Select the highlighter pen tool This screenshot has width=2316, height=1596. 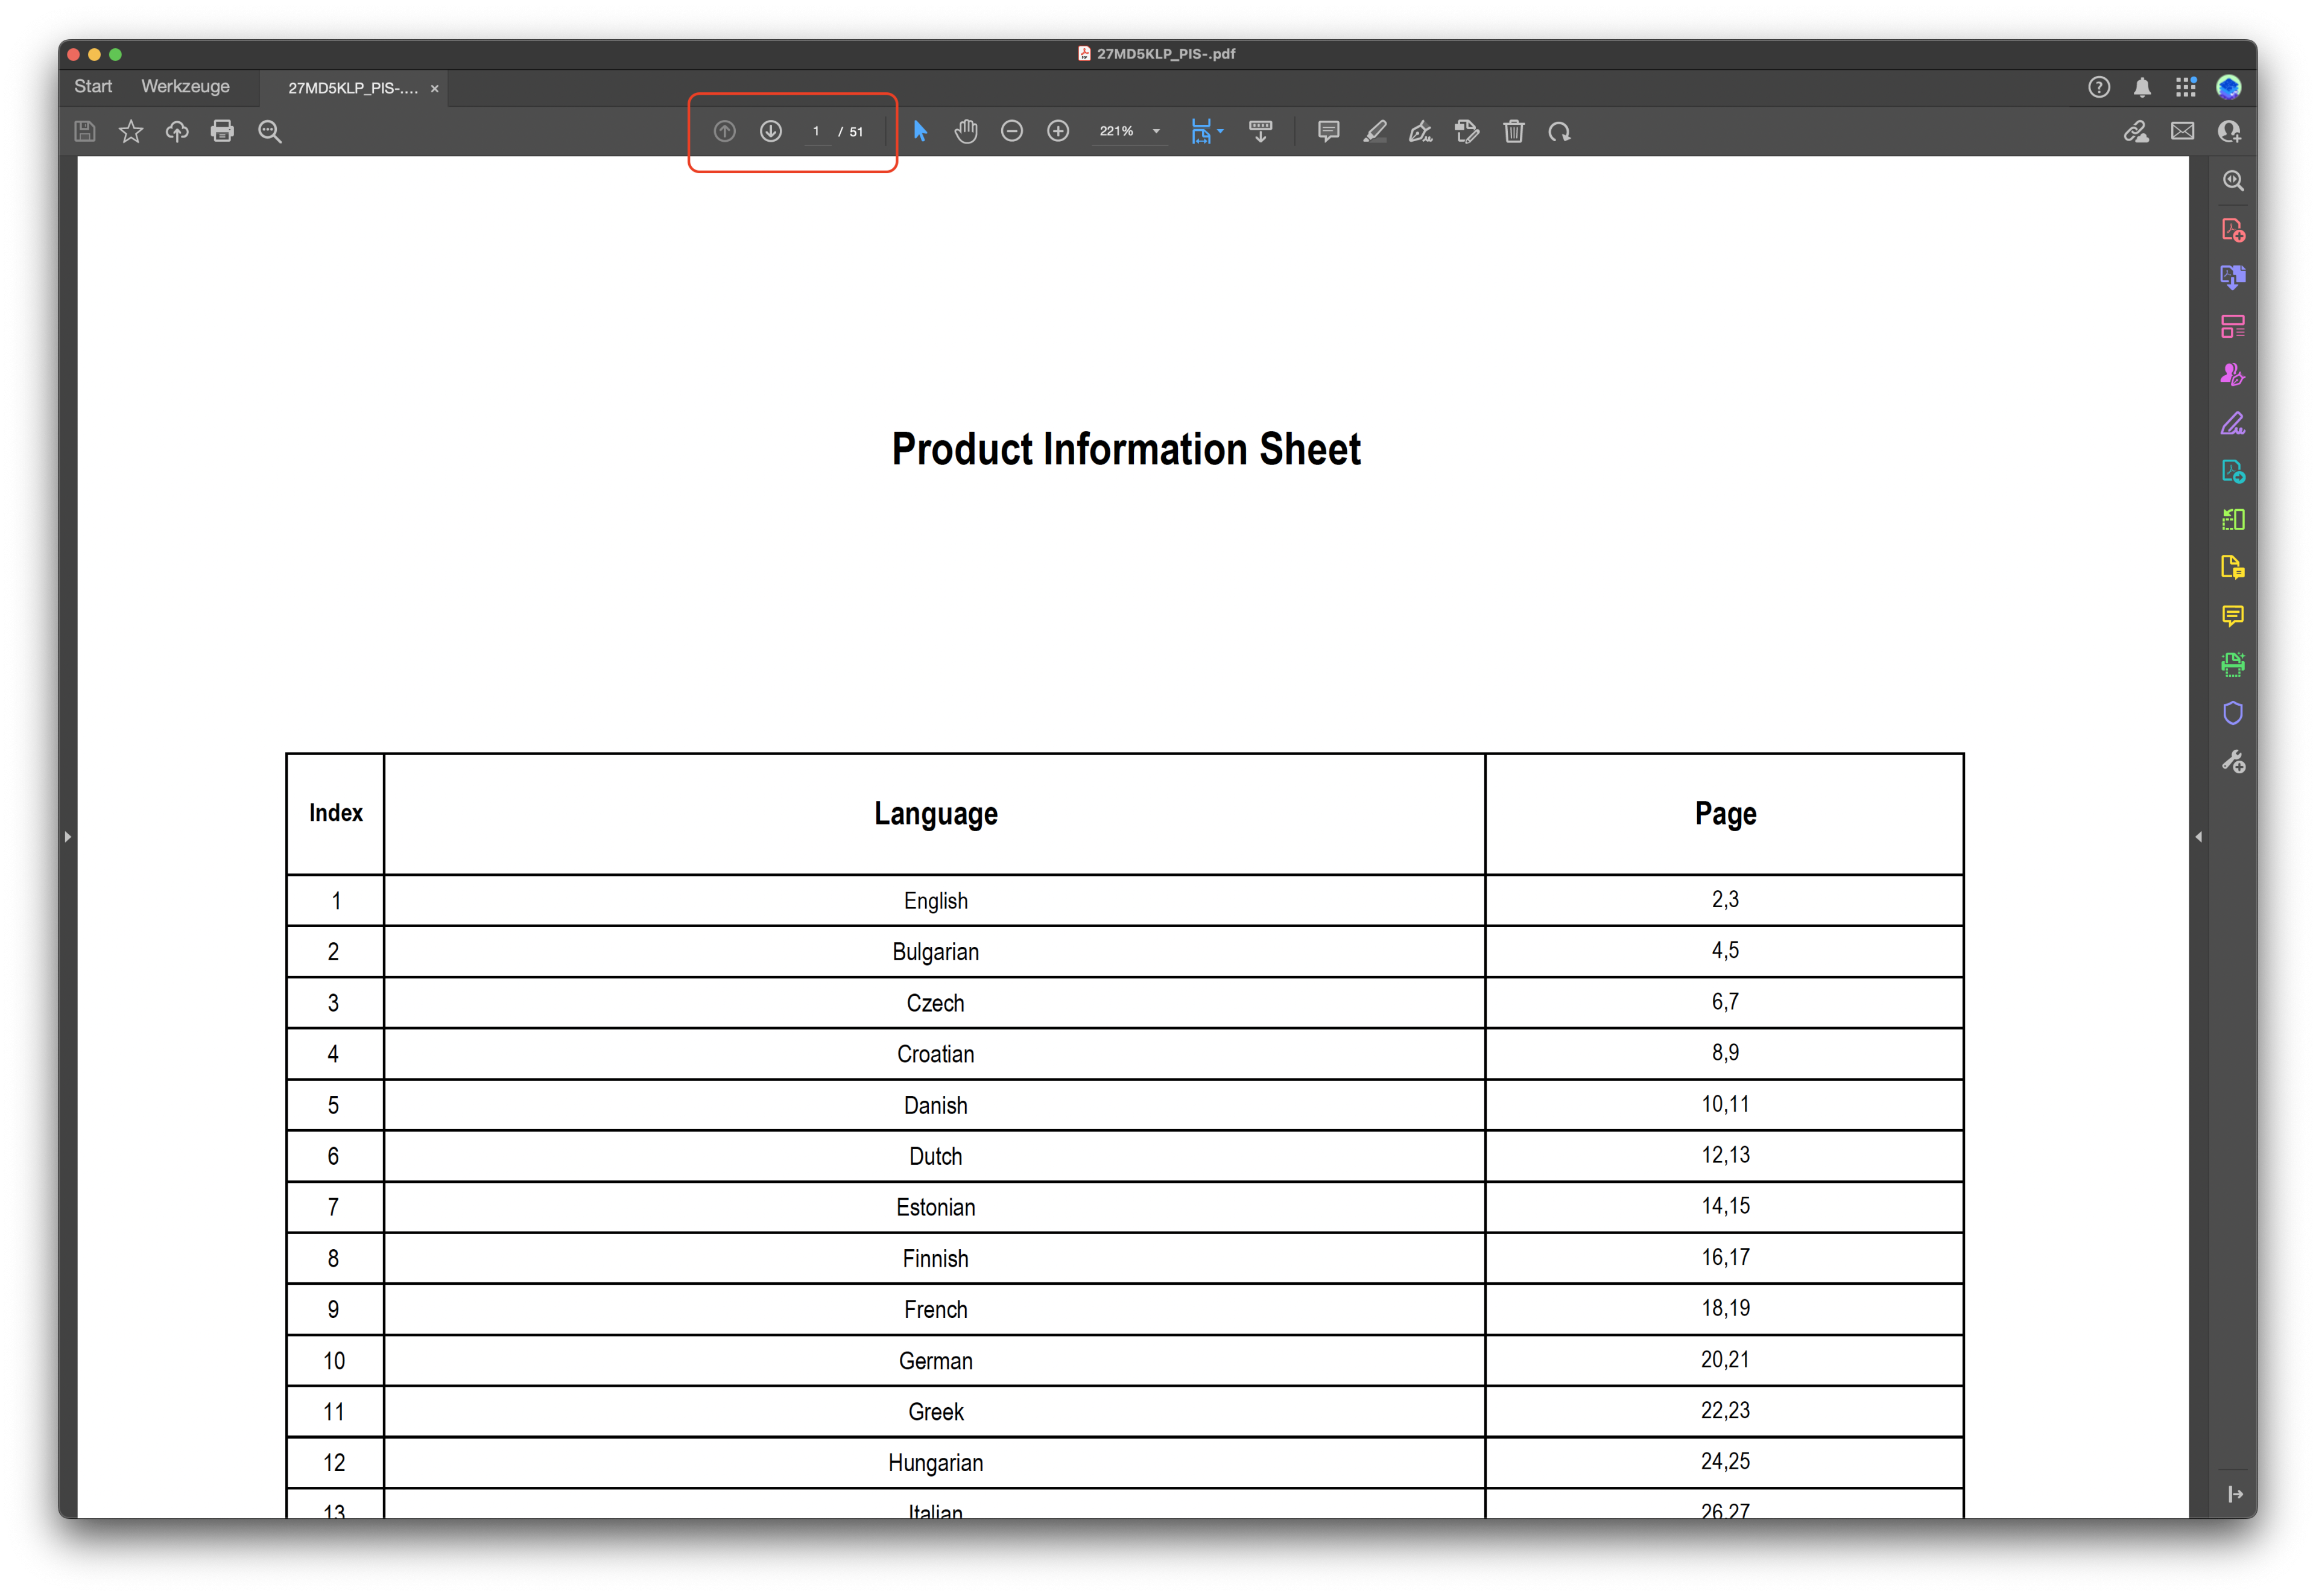tap(1374, 131)
